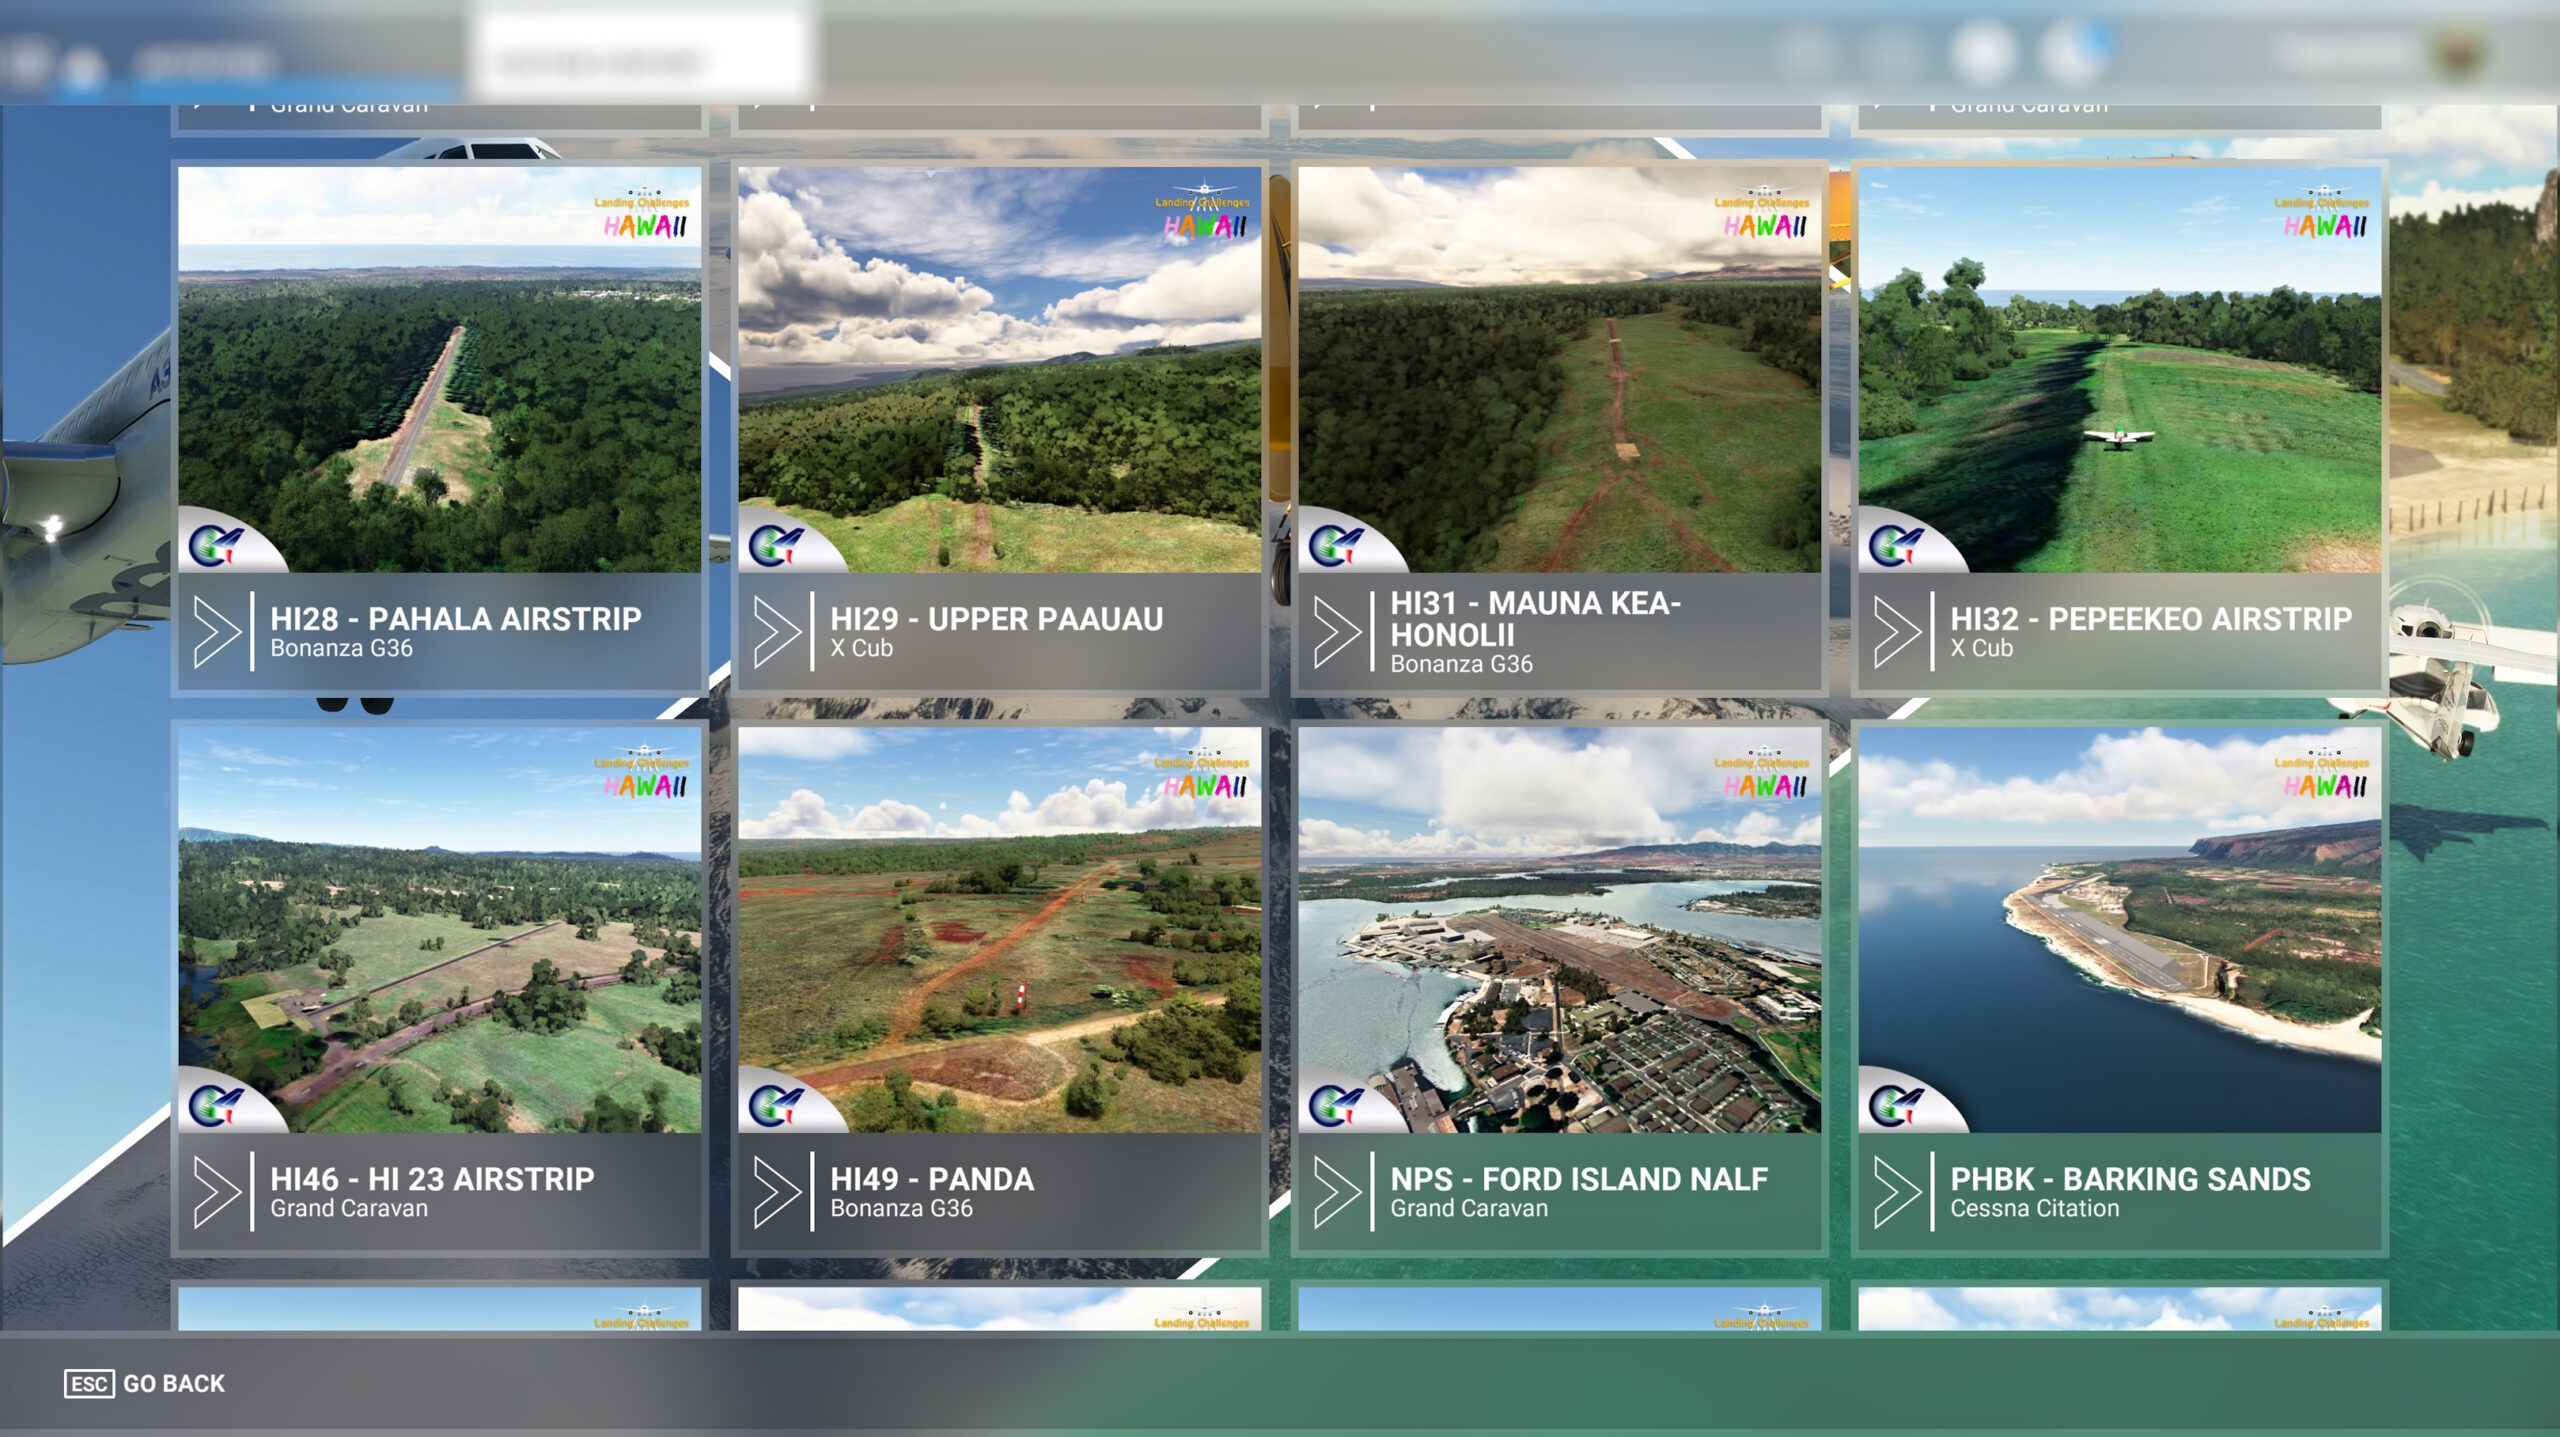The height and width of the screenshot is (1437, 2560).
Task: Click the Hawaii Landing Challenges logo on the HI28 card
Action: coord(643,212)
